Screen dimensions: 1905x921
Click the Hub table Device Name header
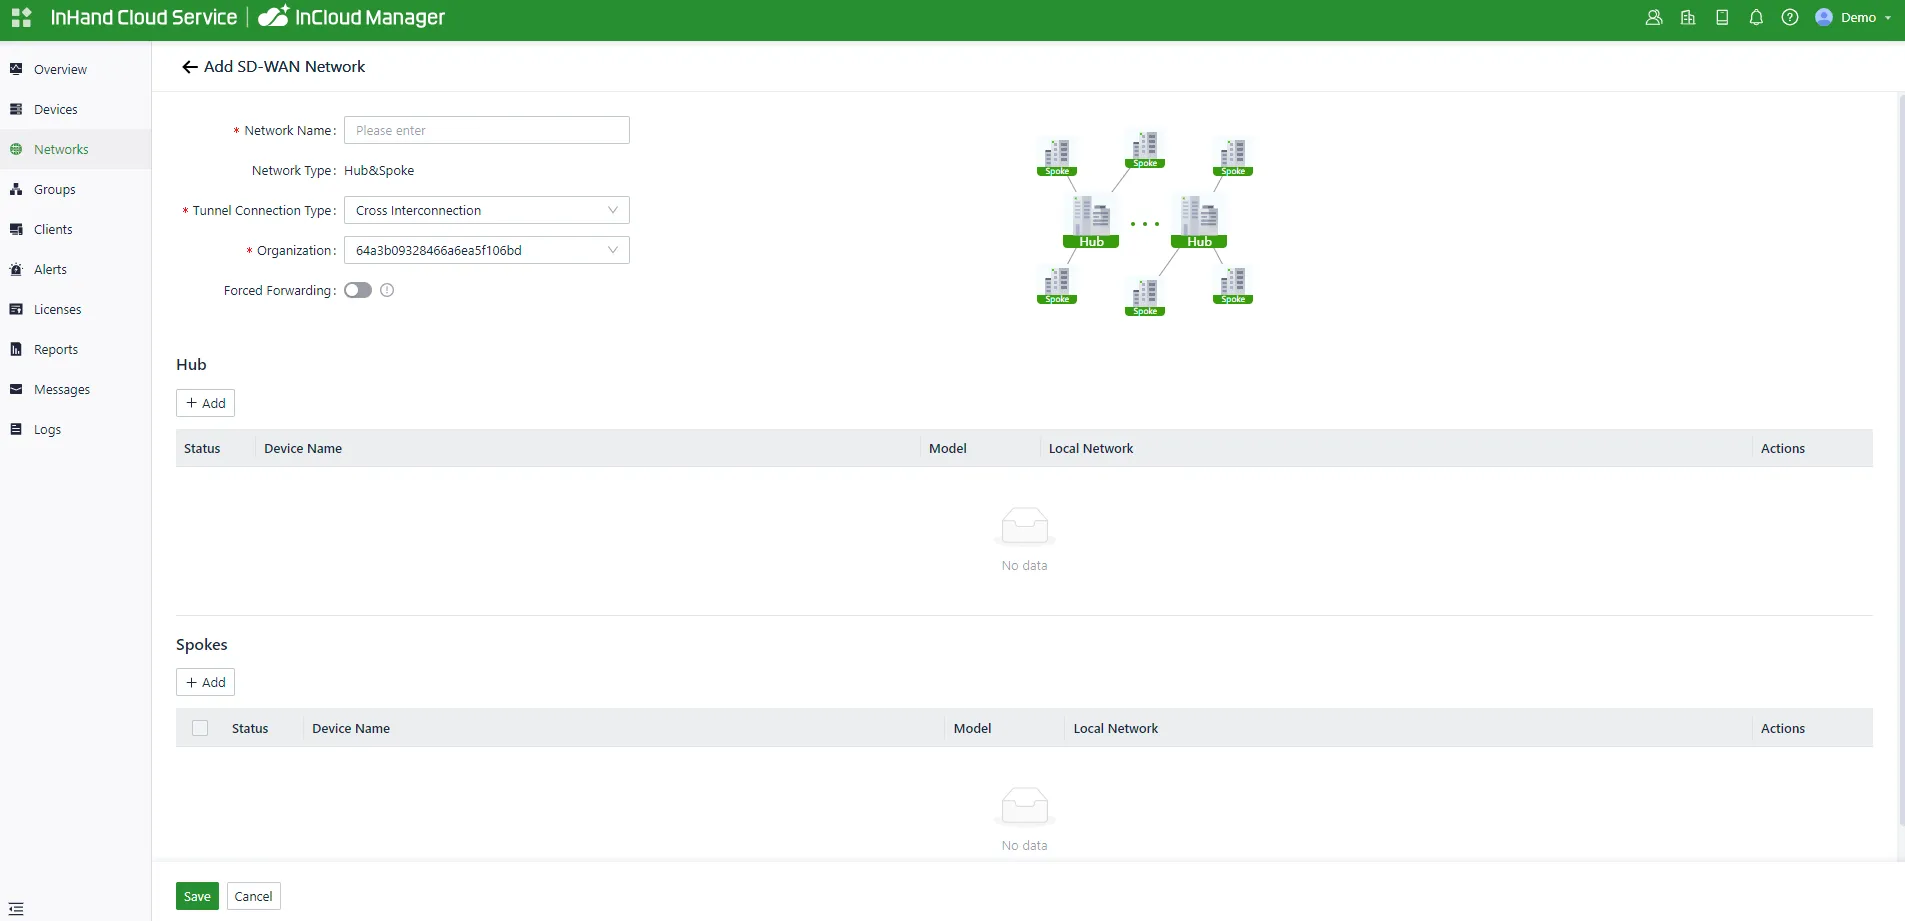click(x=303, y=448)
